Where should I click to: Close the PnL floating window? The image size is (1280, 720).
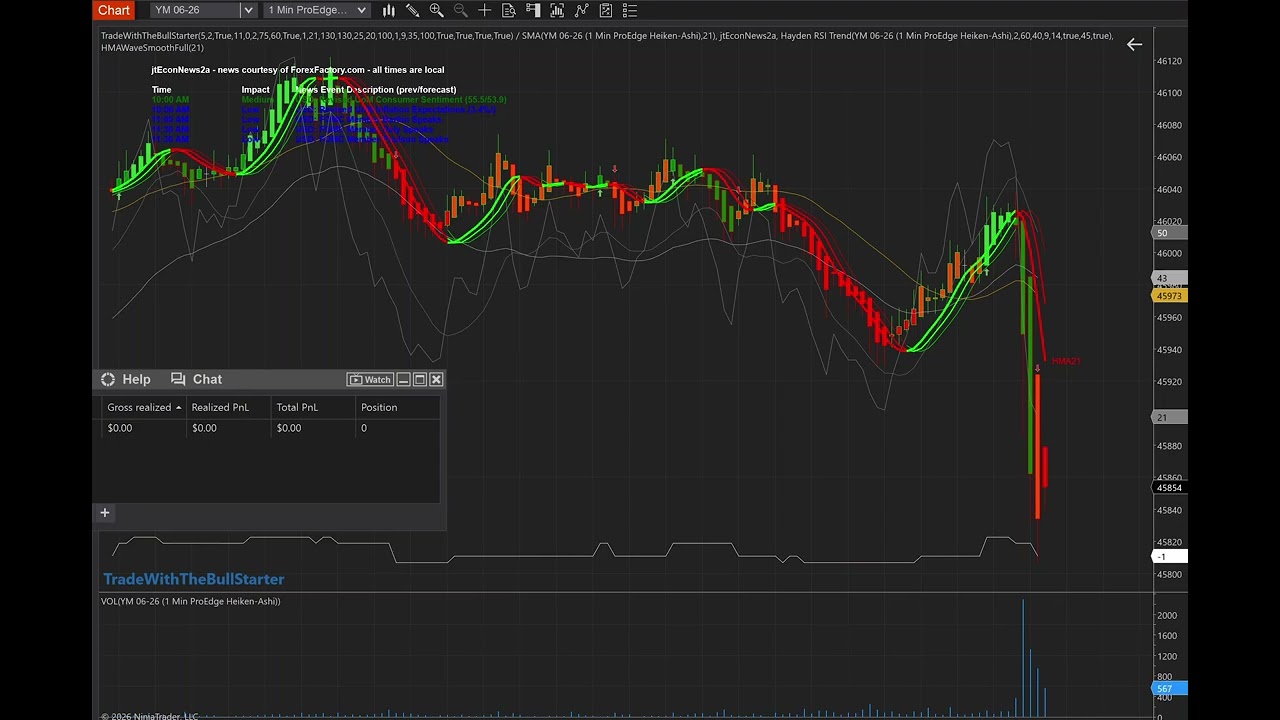436,379
